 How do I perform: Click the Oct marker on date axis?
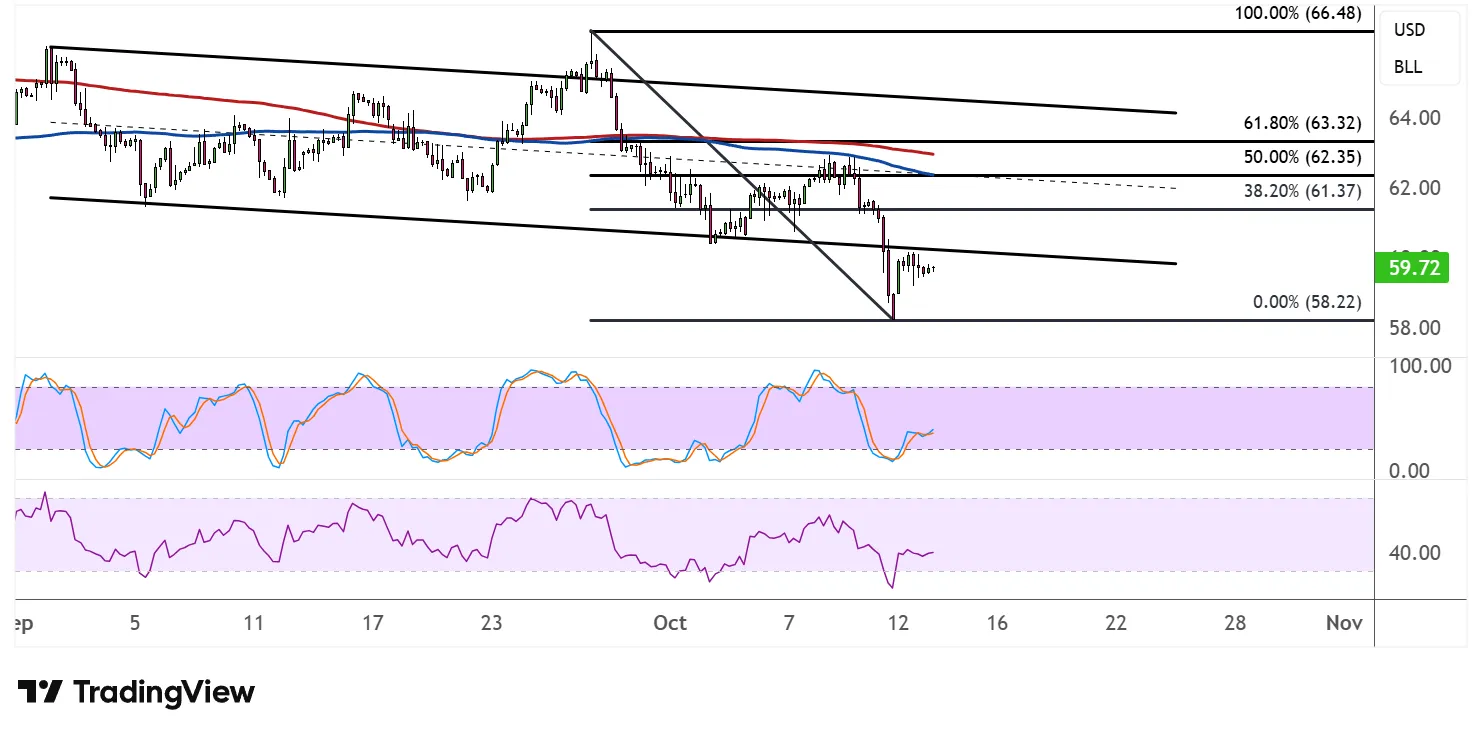(x=670, y=623)
